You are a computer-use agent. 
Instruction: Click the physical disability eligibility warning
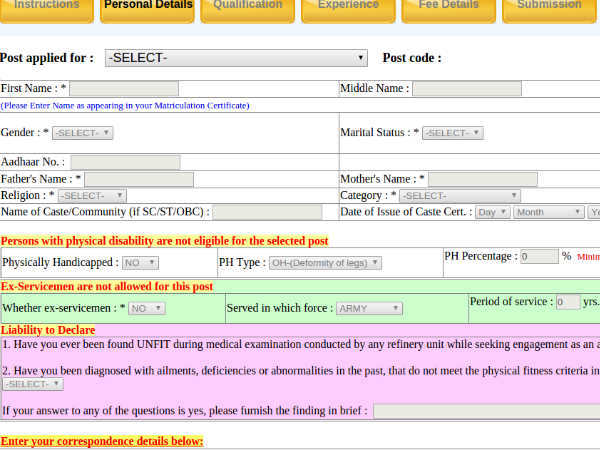click(164, 241)
